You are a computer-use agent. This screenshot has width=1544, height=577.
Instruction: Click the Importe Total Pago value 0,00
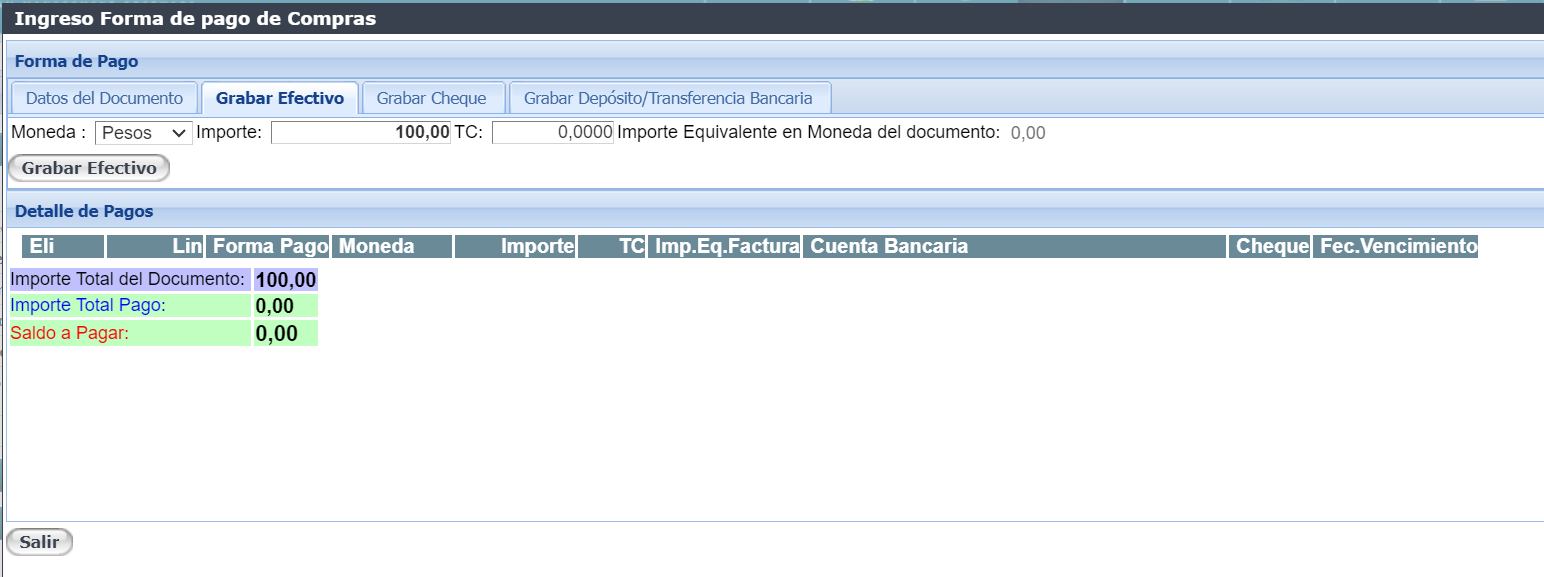click(275, 306)
